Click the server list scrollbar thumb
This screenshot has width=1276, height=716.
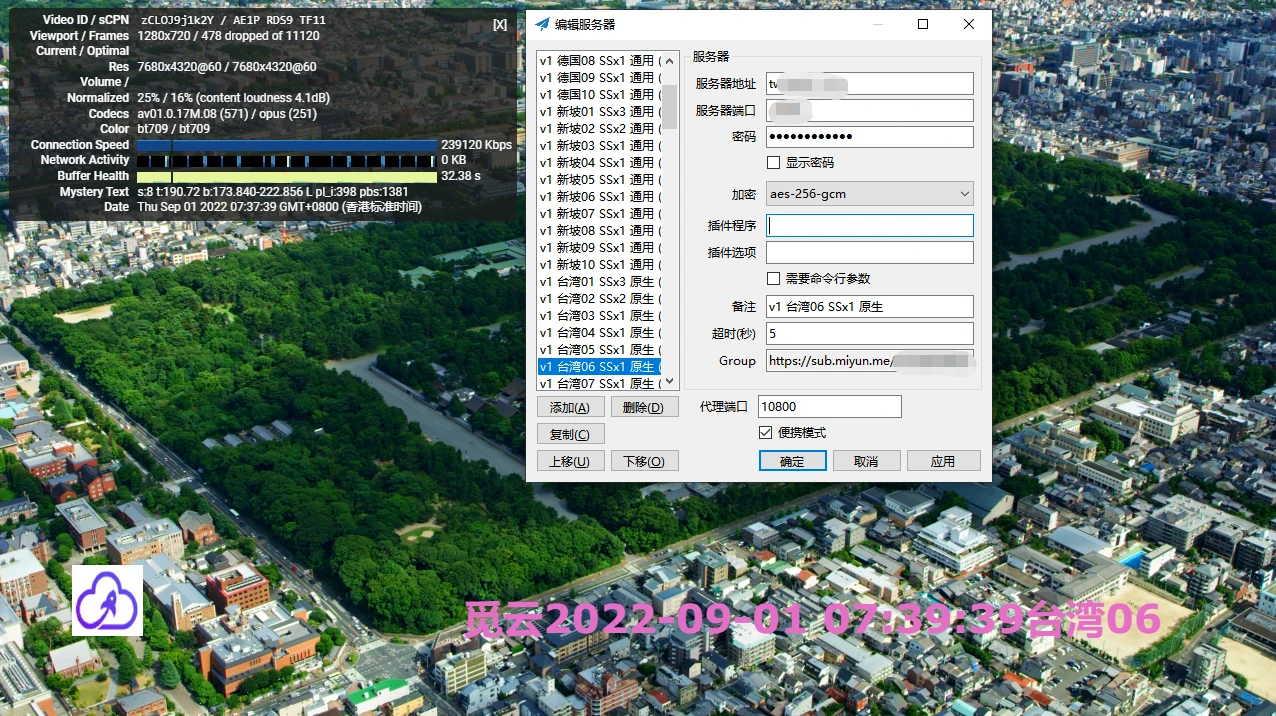(670, 105)
